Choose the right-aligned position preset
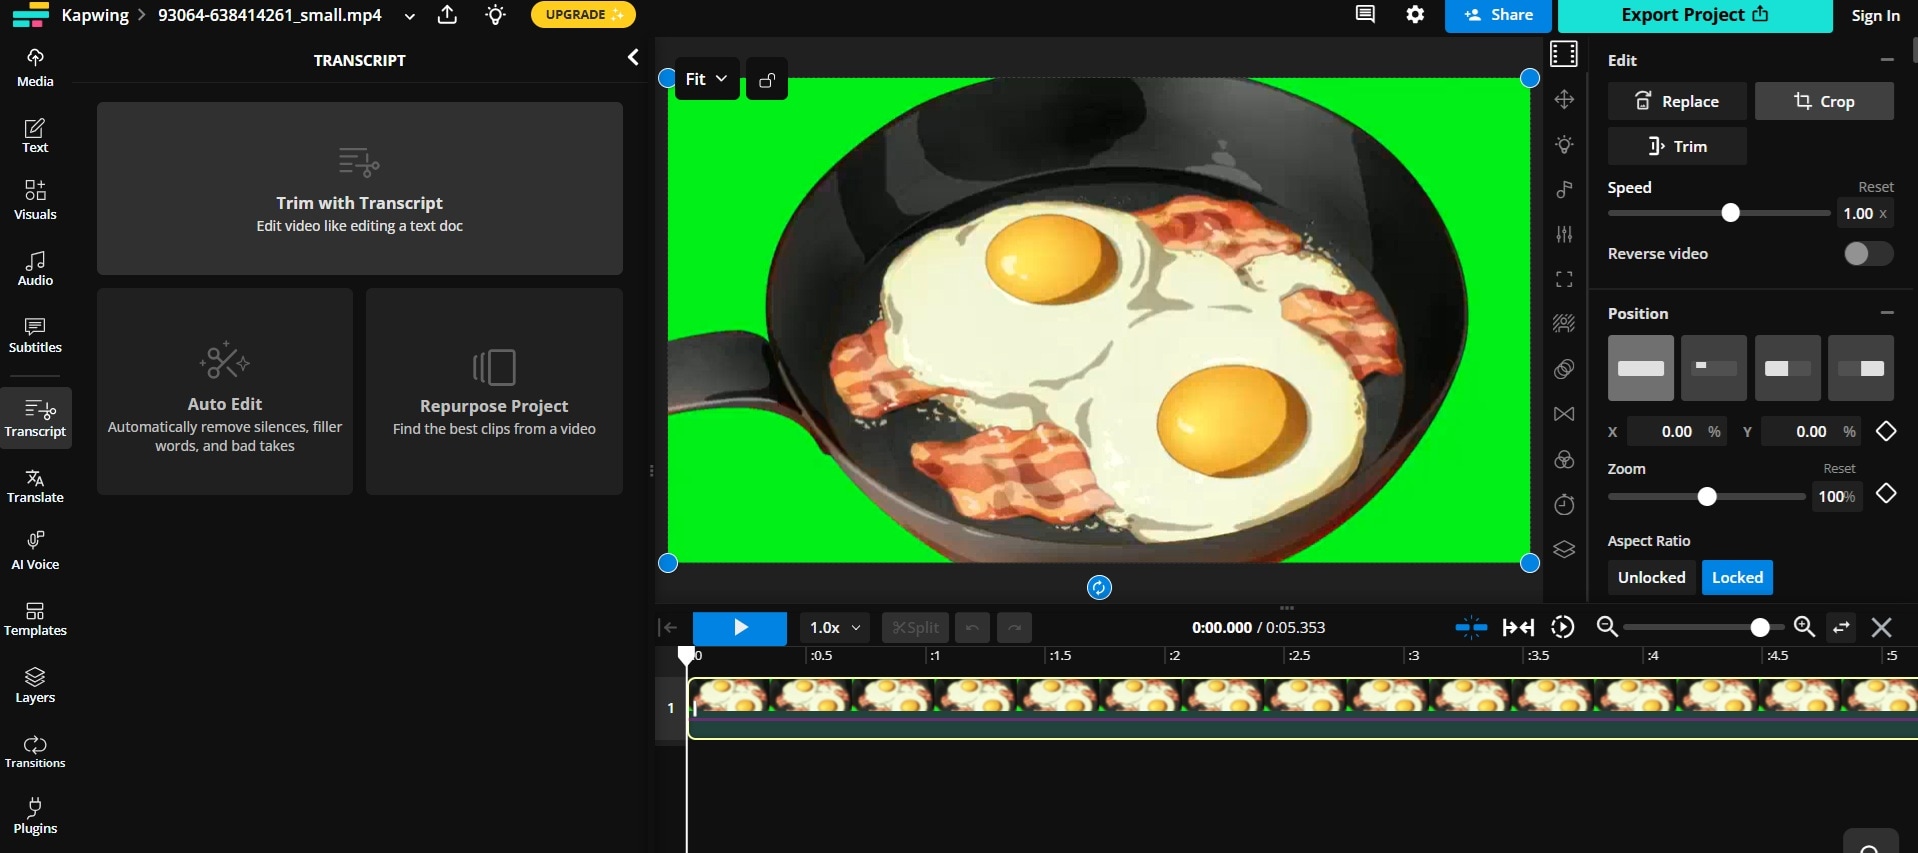The image size is (1918, 853). [1861, 368]
